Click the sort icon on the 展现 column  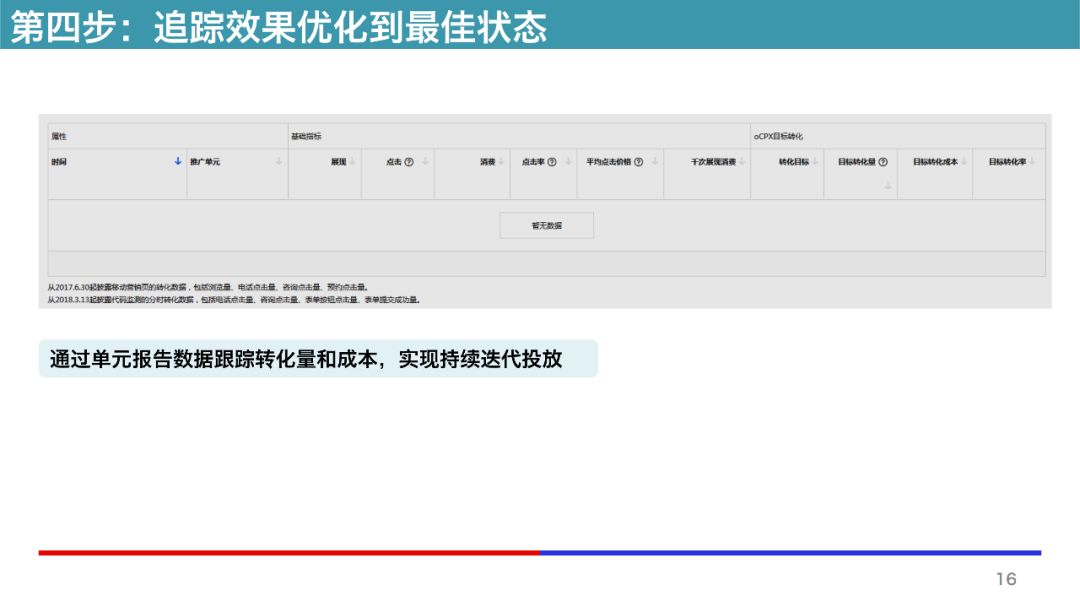pyautogui.click(x=351, y=160)
